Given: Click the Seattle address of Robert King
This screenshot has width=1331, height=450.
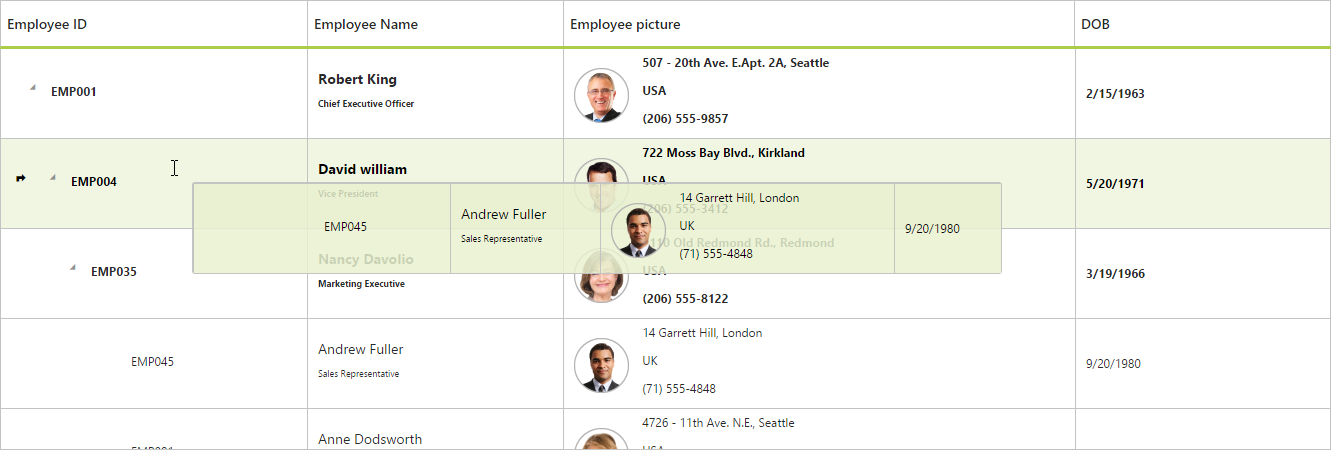Looking at the screenshot, I should pyautogui.click(x=735, y=63).
